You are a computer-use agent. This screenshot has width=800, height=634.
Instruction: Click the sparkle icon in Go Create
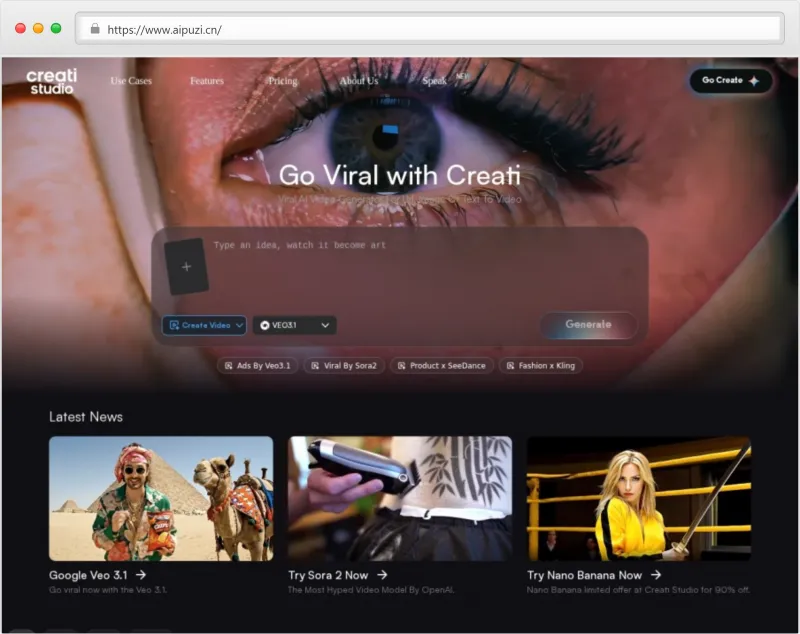(x=754, y=81)
